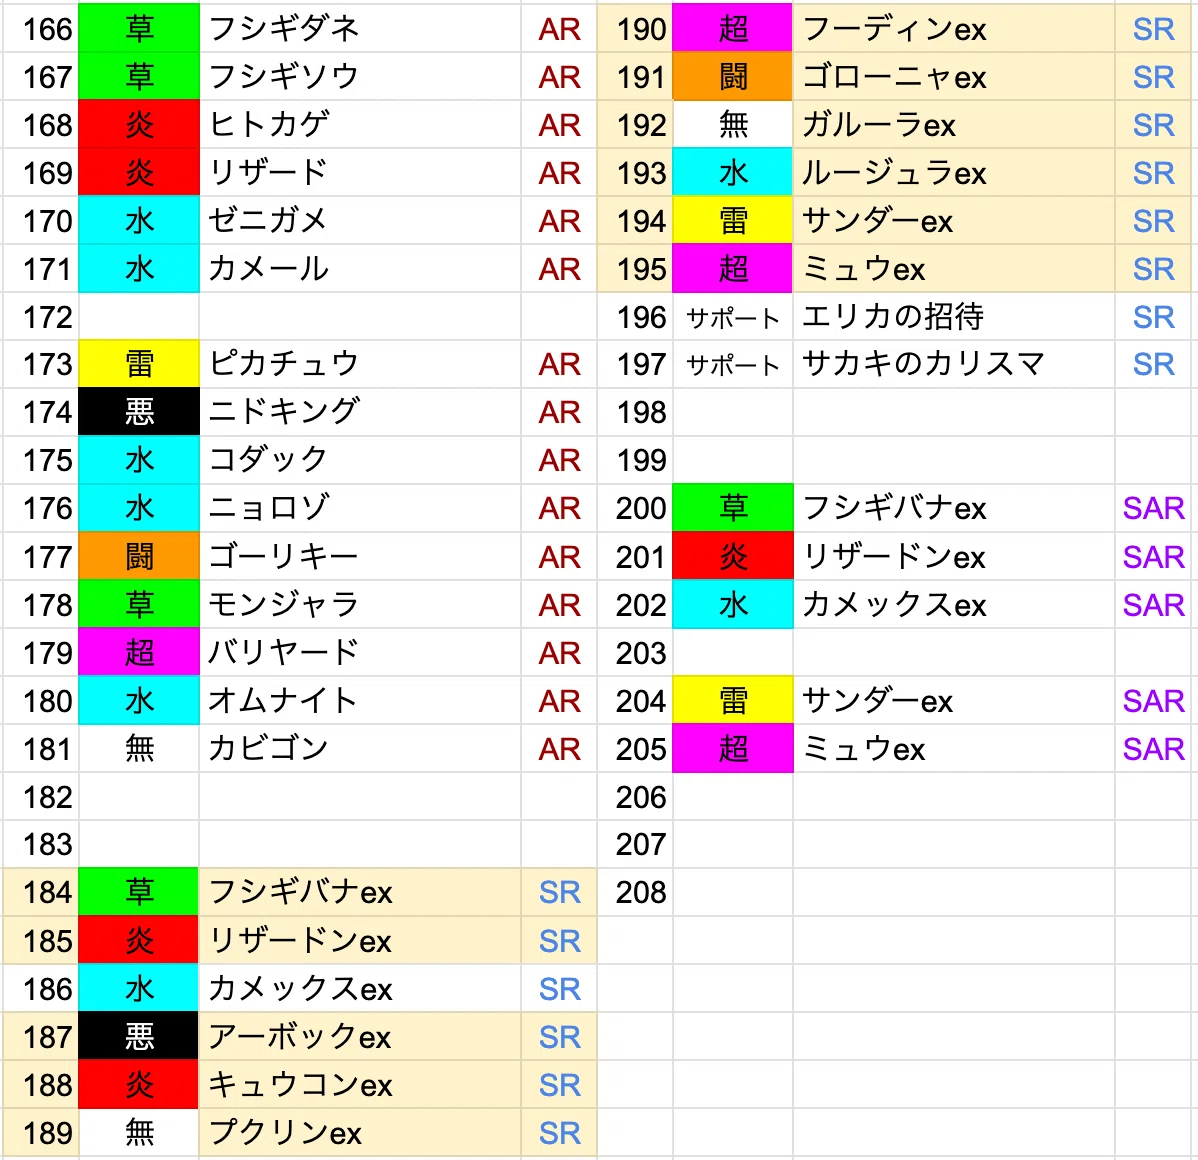Screen dimensions: 1198x1160
Task: Select the エリカの招待 cell
Action: coord(954,316)
